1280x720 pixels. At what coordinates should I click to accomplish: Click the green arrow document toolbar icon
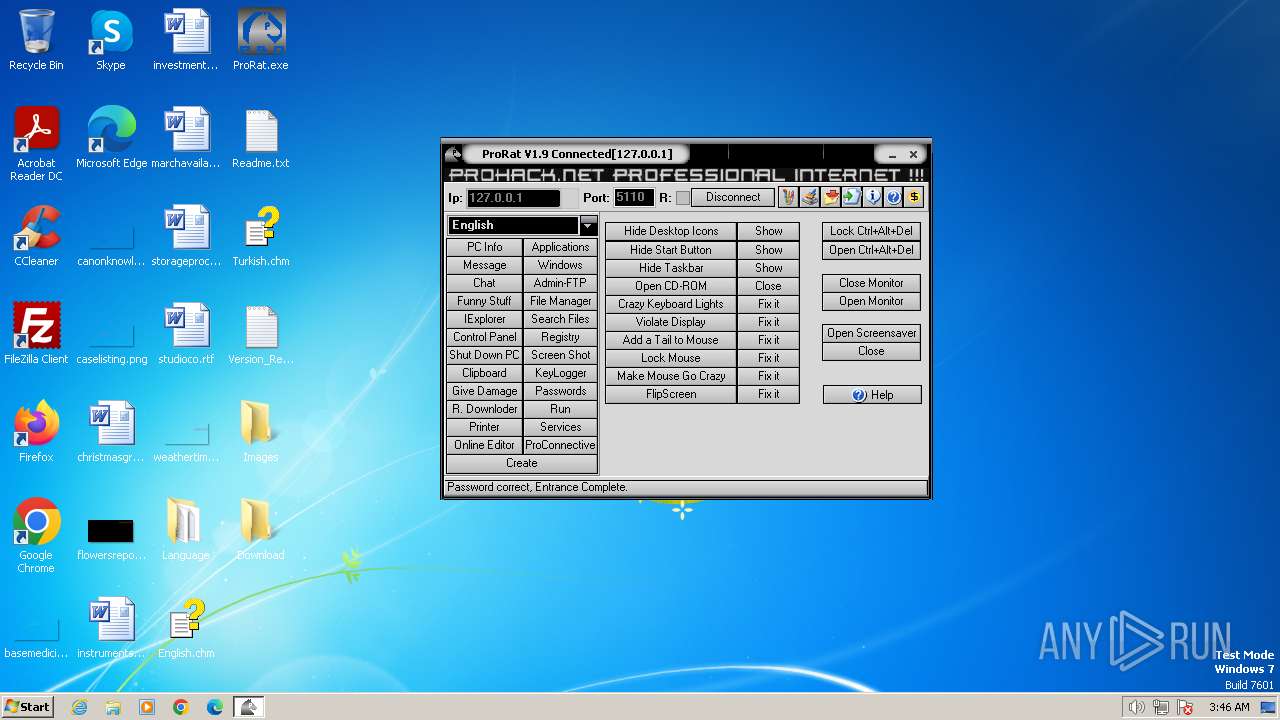click(x=851, y=197)
